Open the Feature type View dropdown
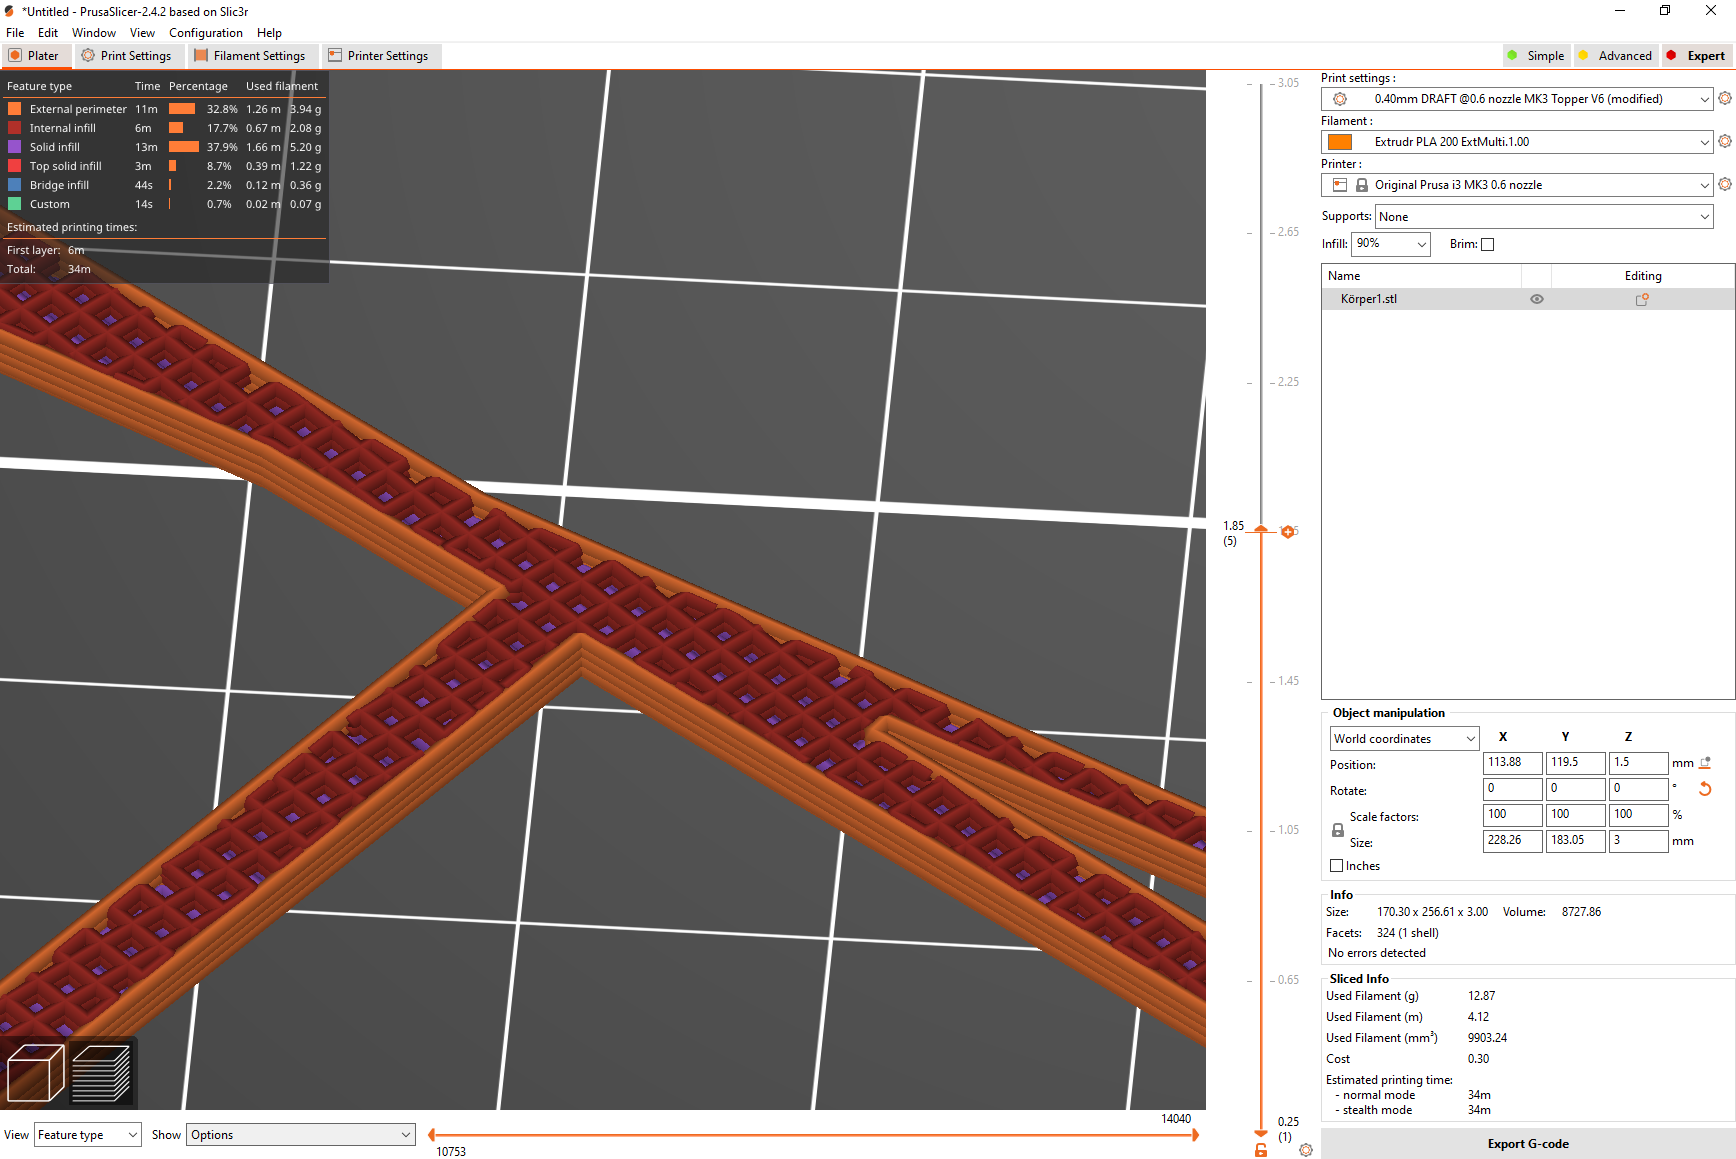 pos(87,1135)
